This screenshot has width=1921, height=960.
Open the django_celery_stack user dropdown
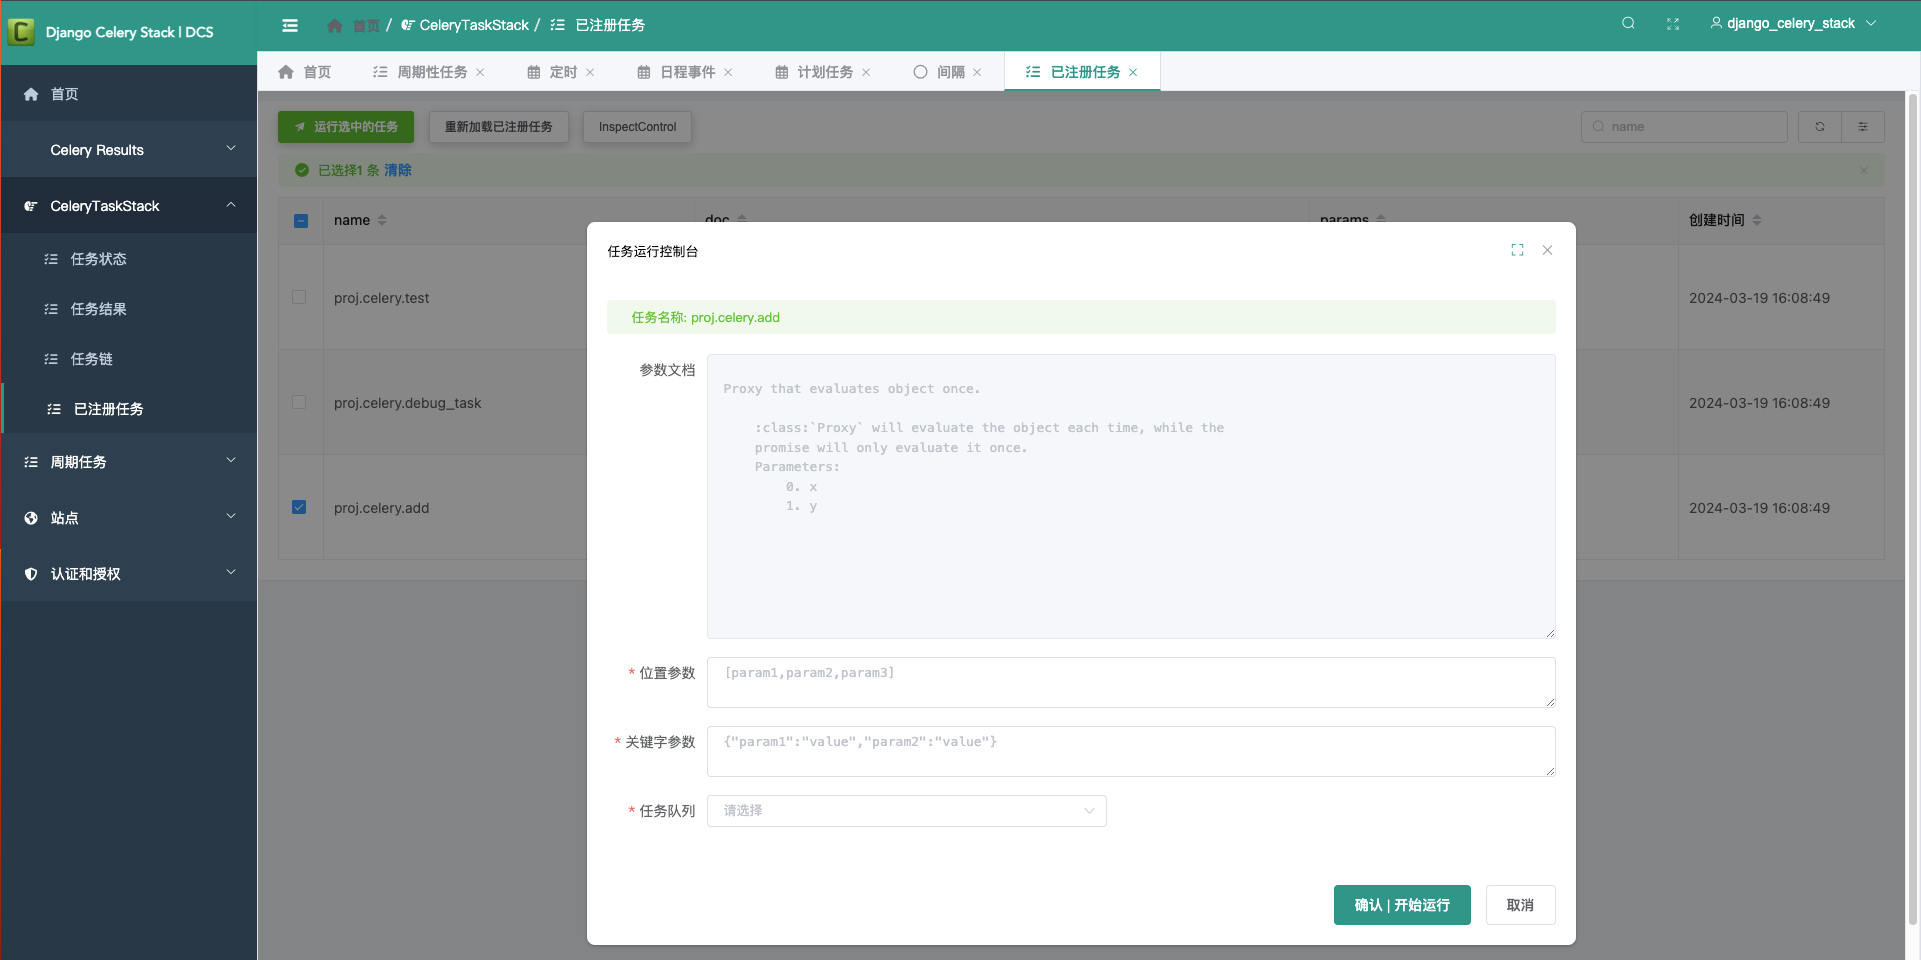(1792, 23)
